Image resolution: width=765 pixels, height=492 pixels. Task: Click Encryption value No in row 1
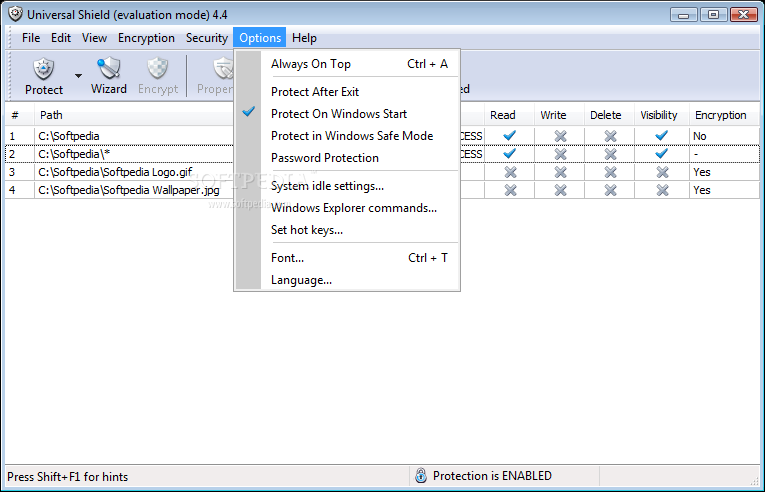pos(700,136)
